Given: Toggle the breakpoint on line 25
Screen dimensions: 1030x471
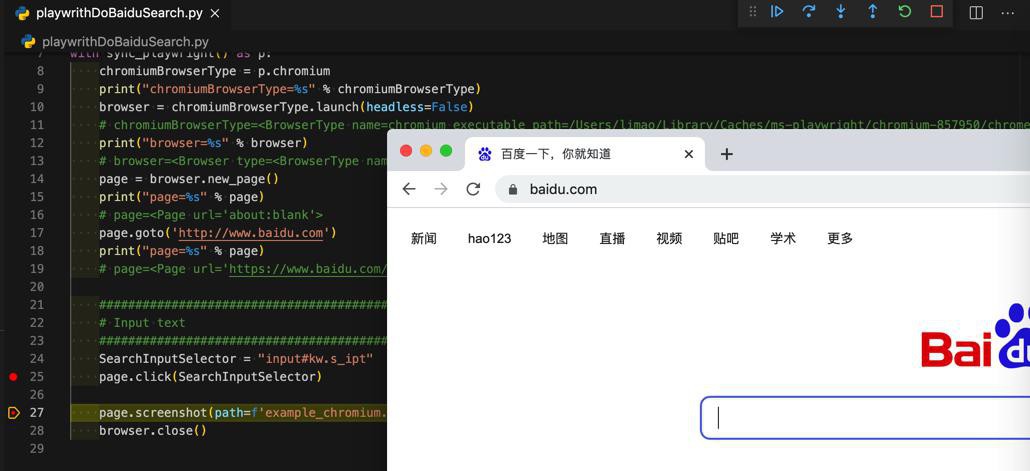Looking at the screenshot, I should click(x=13, y=377).
